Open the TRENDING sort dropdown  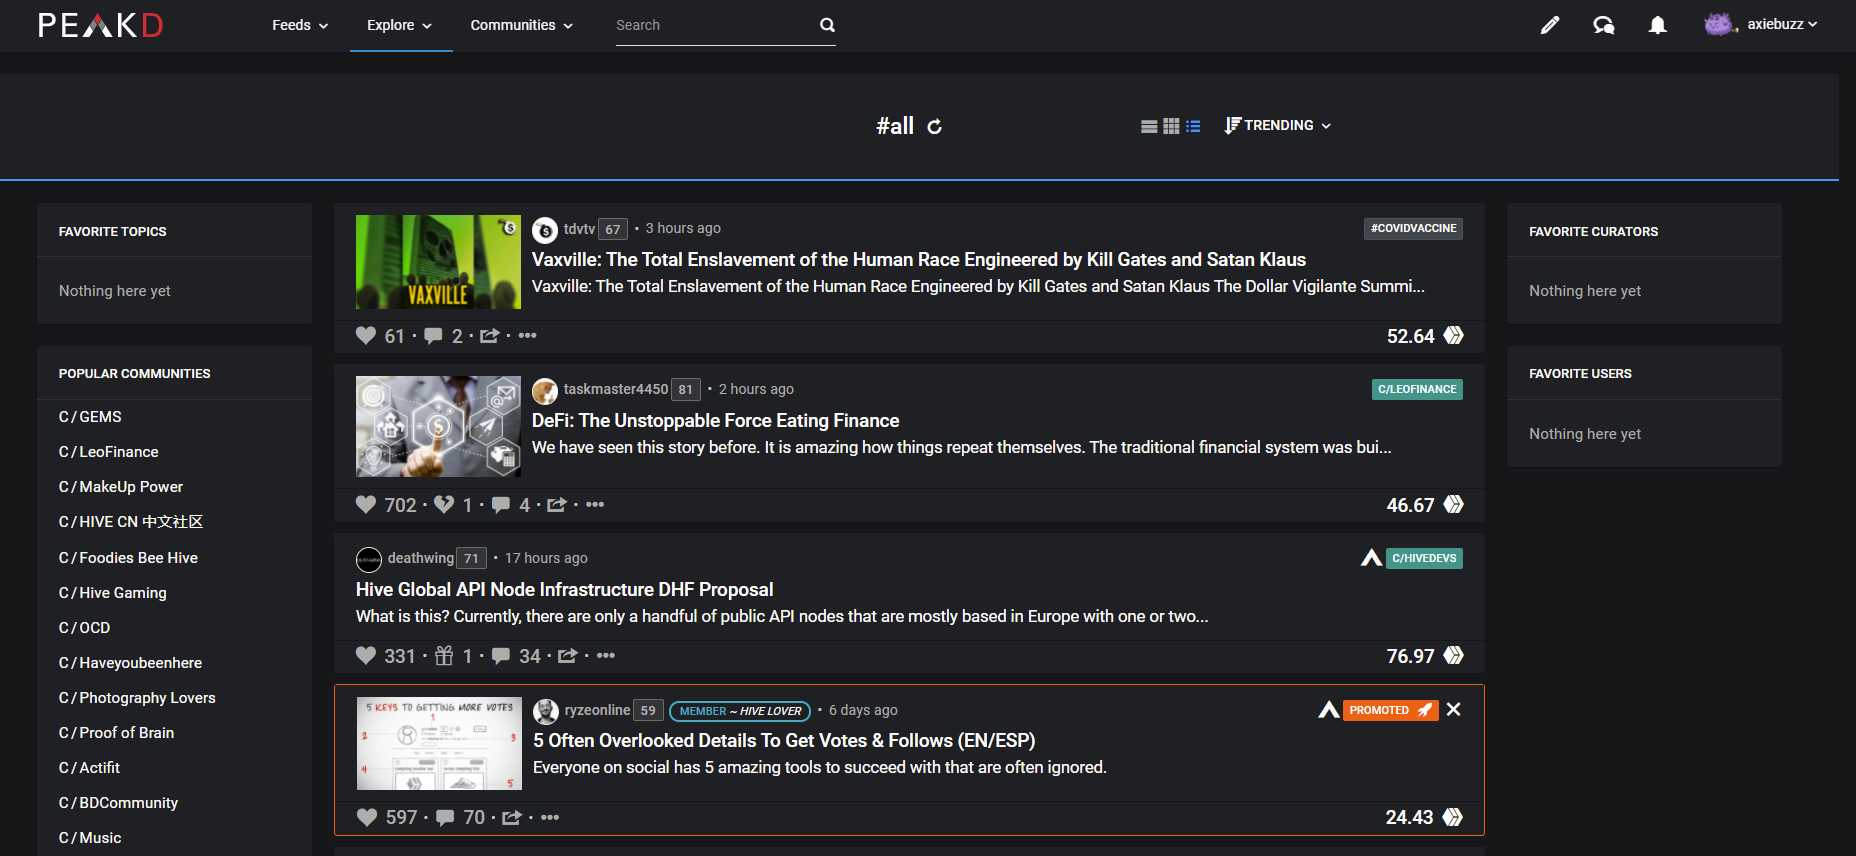click(x=1278, y=125)
